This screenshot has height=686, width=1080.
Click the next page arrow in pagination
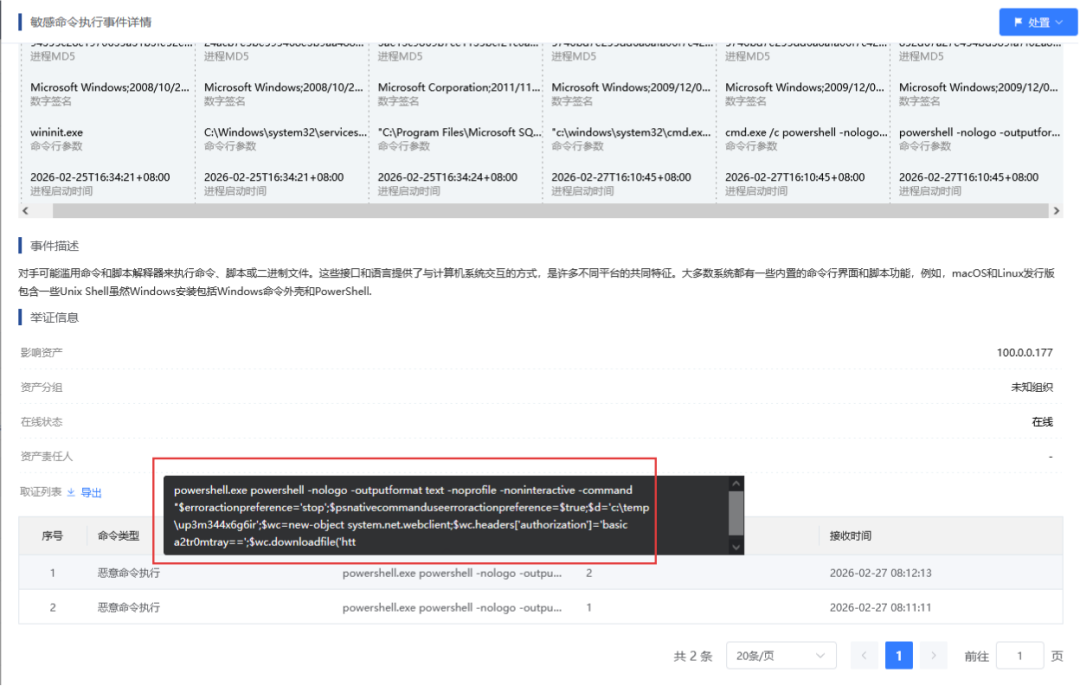pos(932,655)
